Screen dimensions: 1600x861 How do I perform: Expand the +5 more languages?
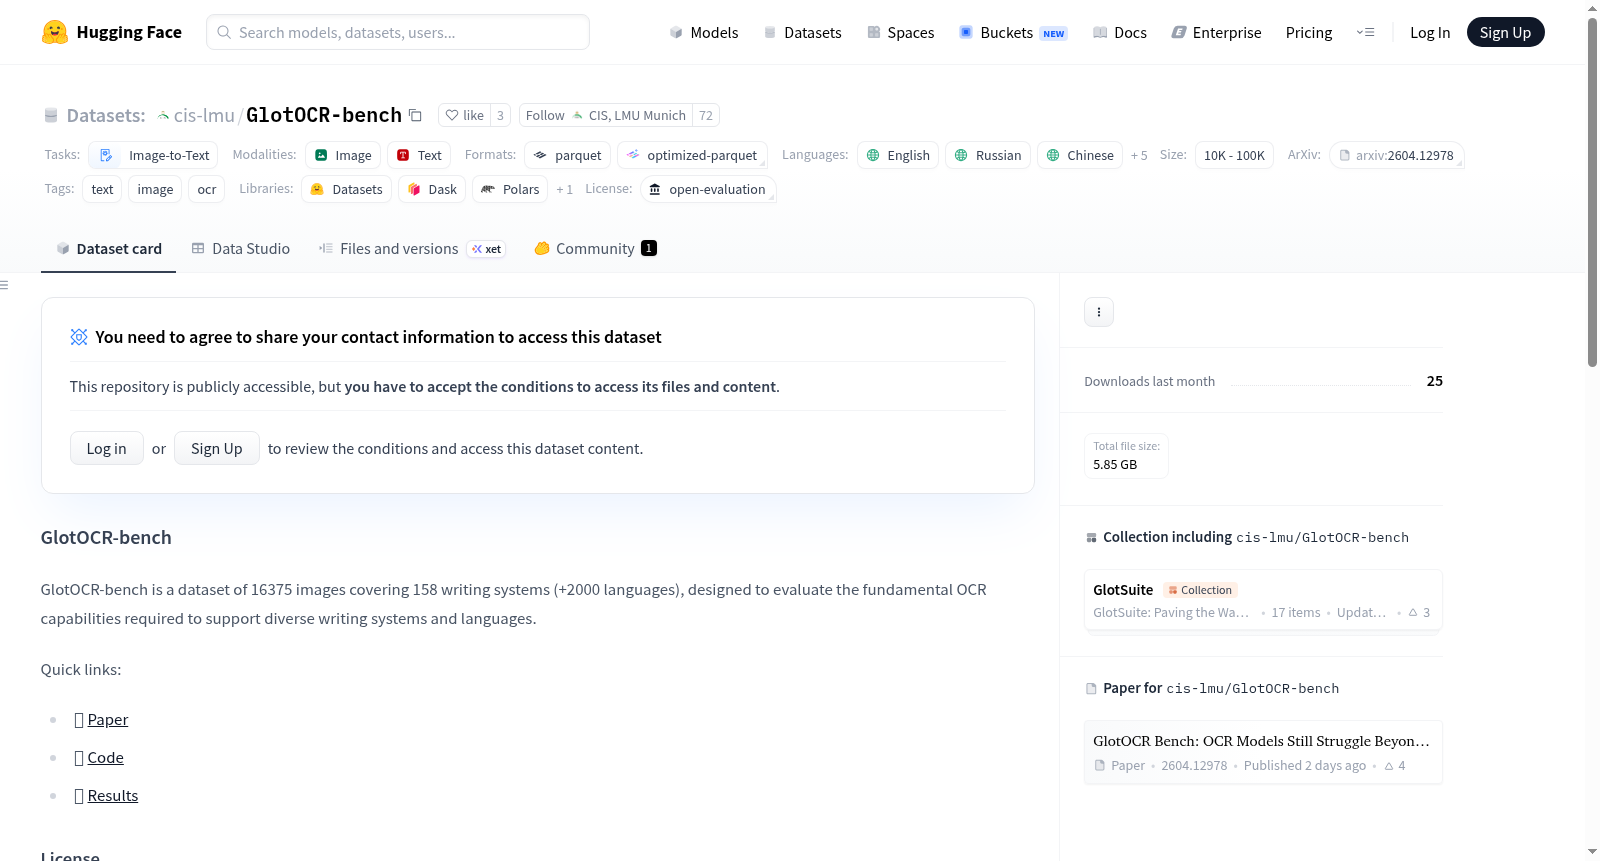point(1139,155)
